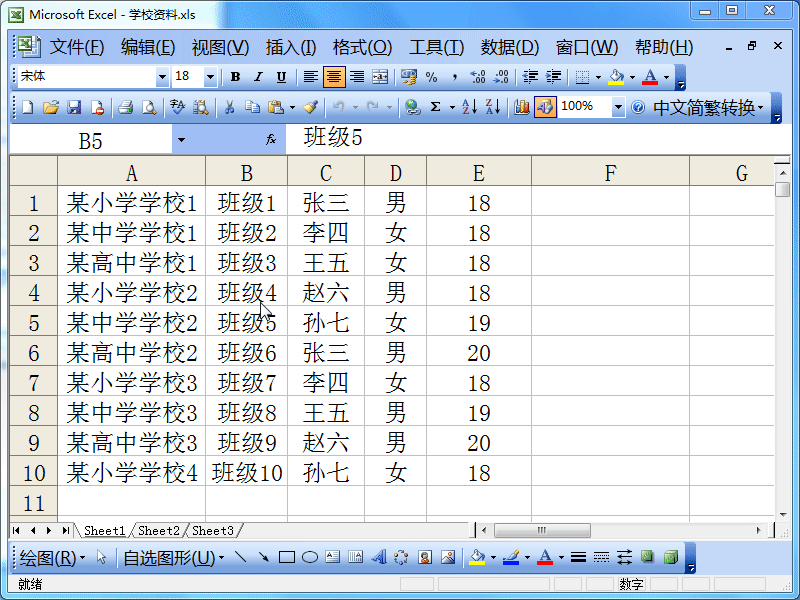Open the font size dropdown

click(x=210, y=78)
